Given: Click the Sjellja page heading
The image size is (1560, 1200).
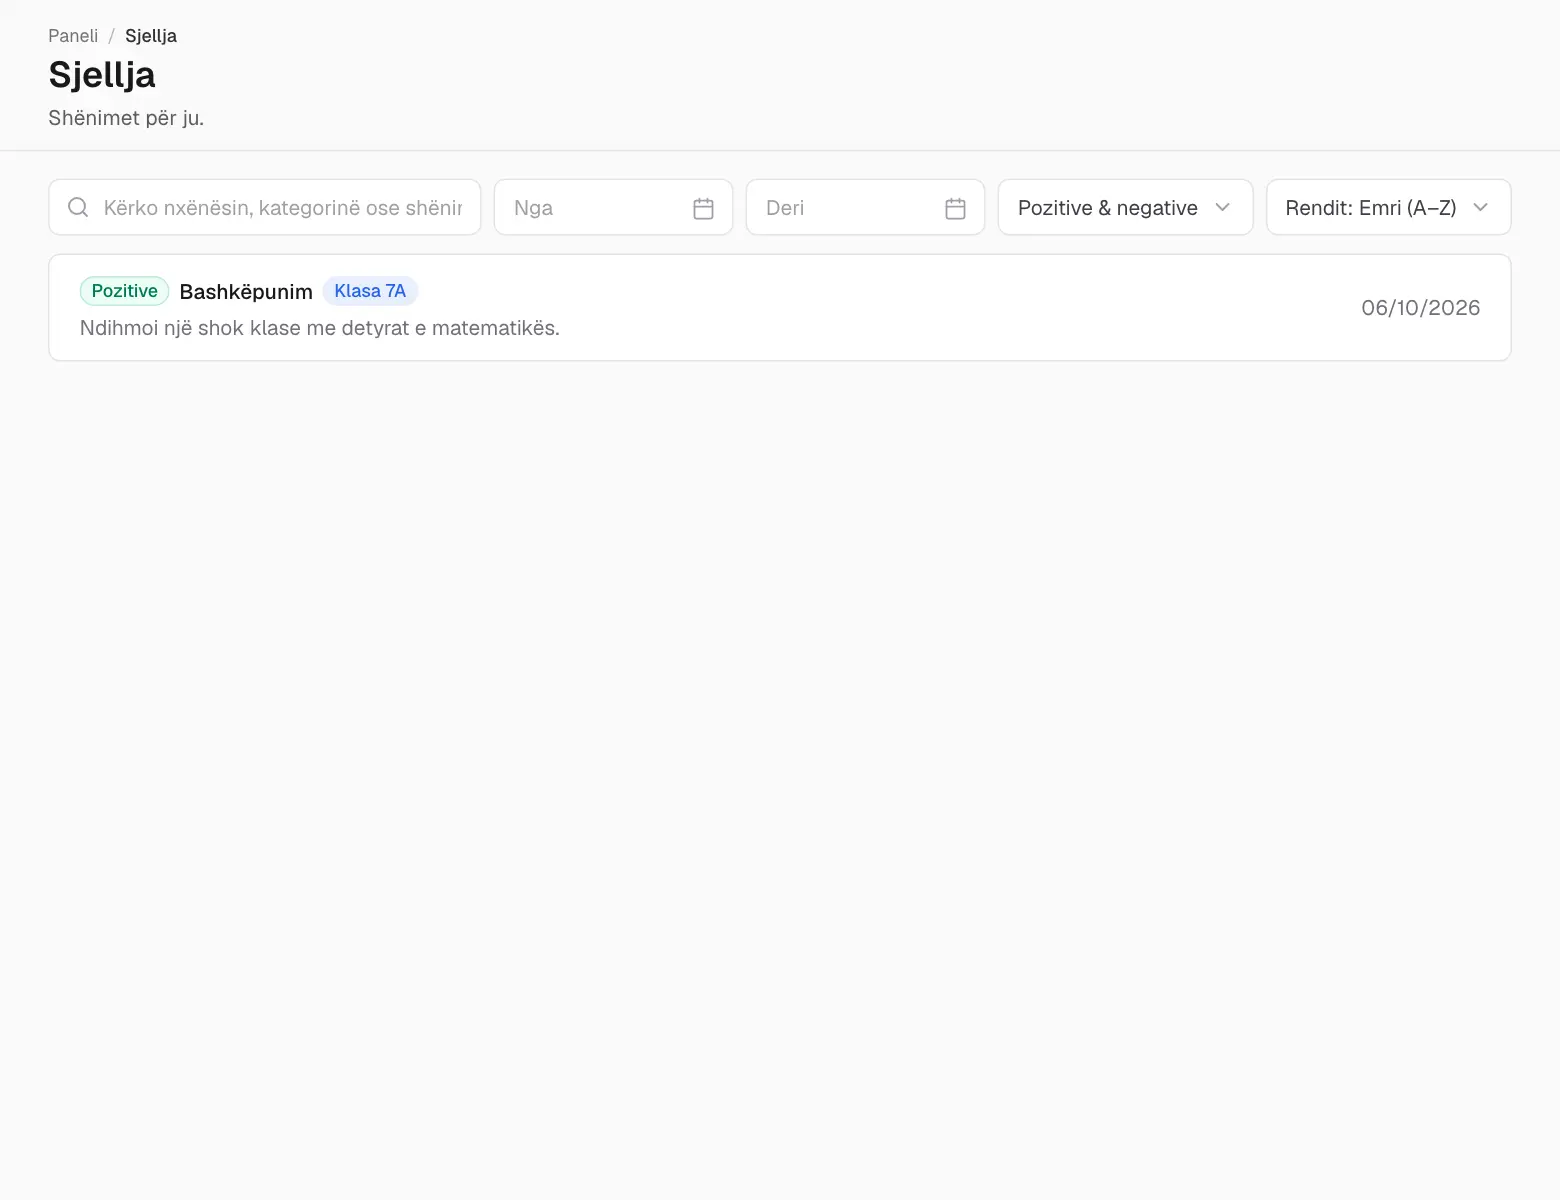Looking at the screenshot, I should point(102,75).
